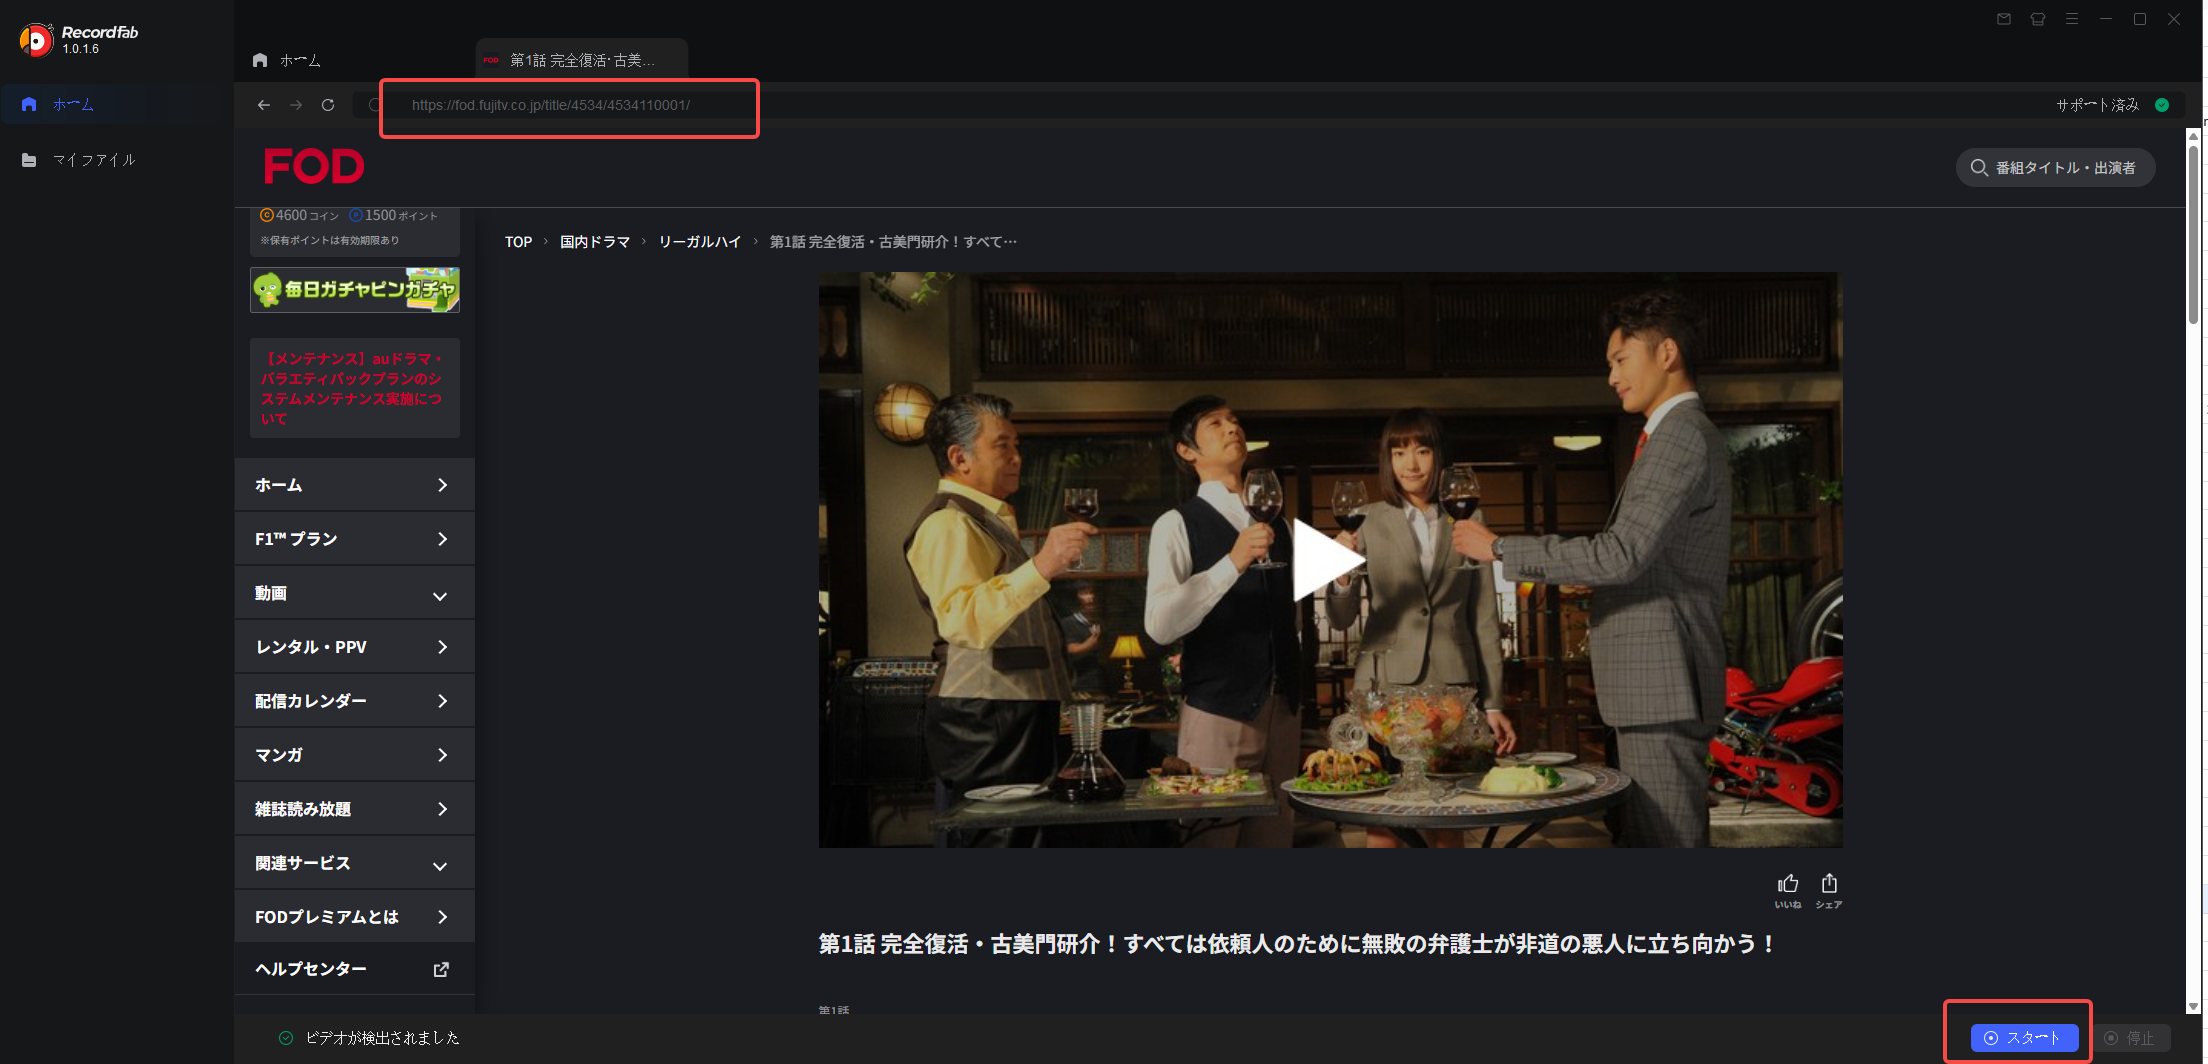Click the green supported status check icon
Viewport: 2208px width, 1064px height.
coord(2162,105)
